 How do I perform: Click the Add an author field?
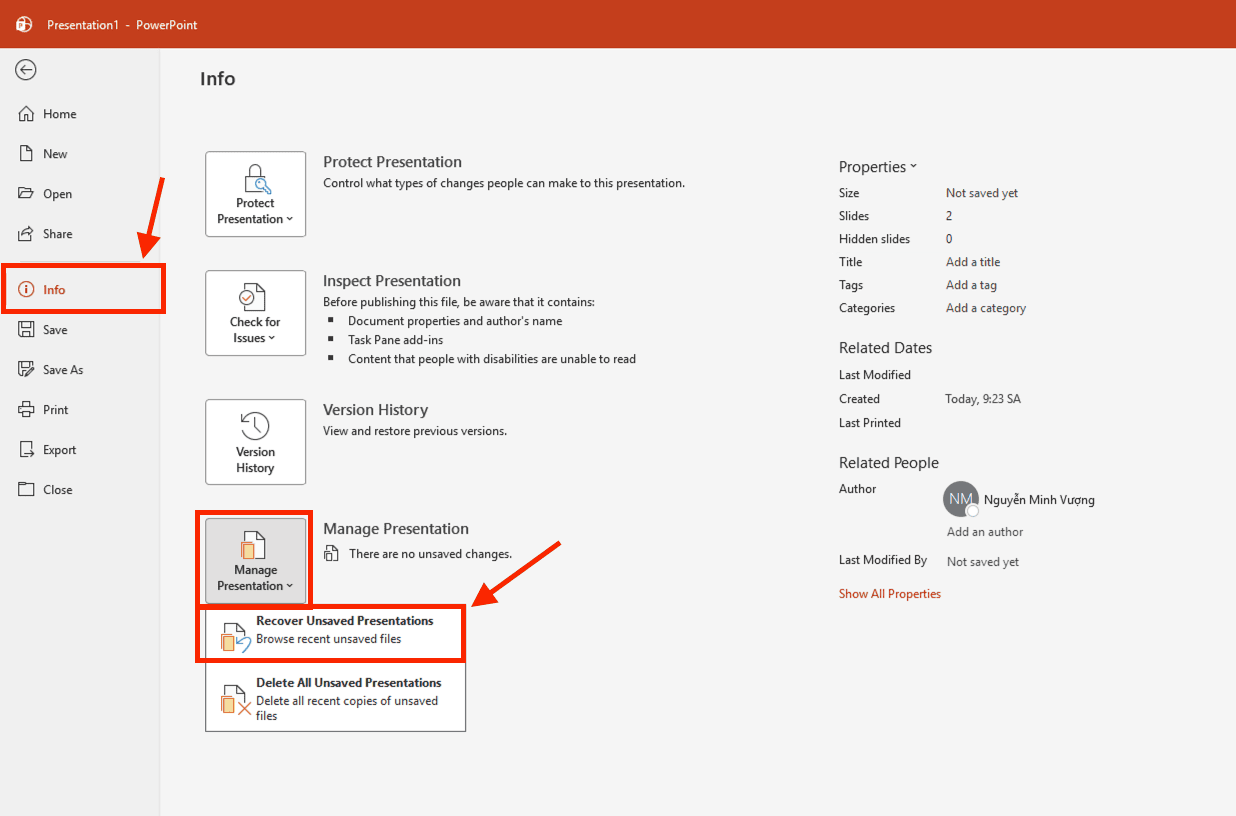[x=985, y=532]
